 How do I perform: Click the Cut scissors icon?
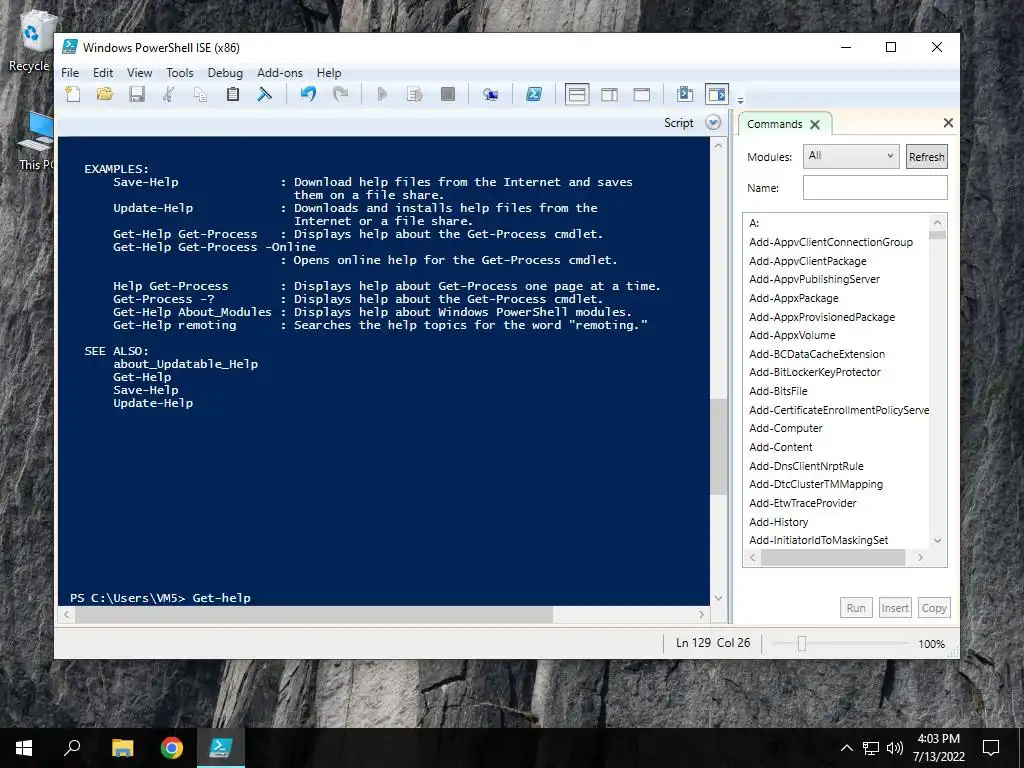168,95
